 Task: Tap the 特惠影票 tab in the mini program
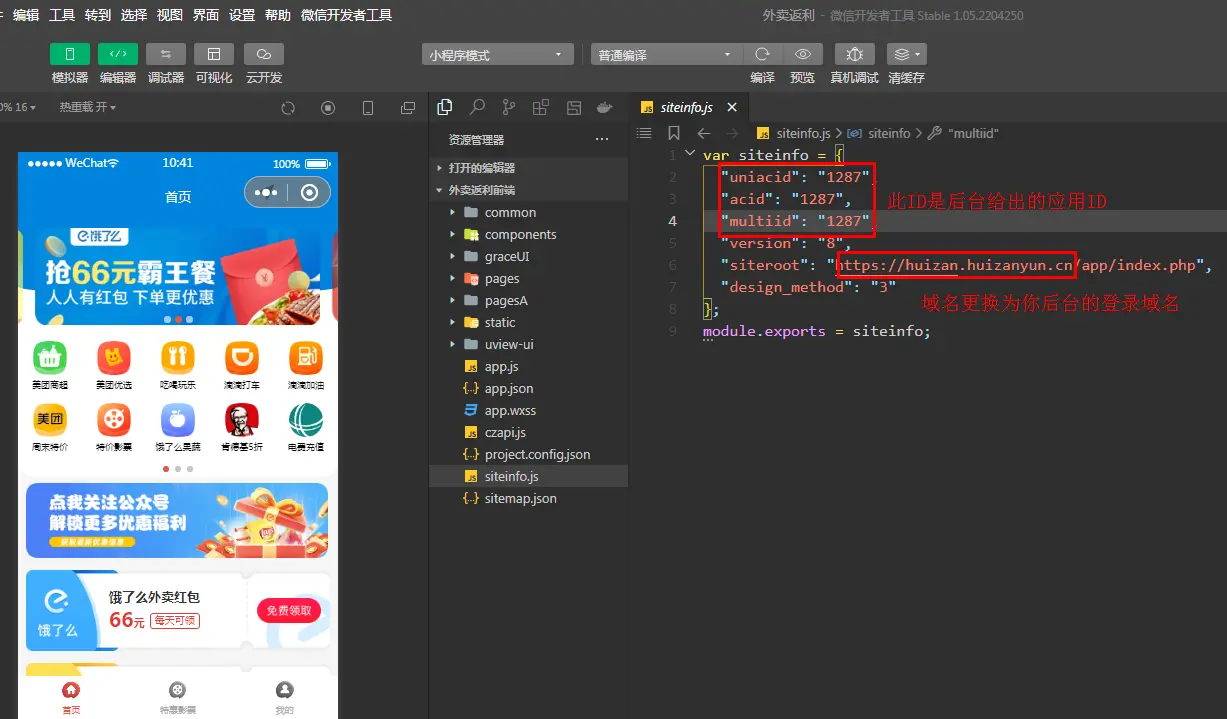click(178, 698)
